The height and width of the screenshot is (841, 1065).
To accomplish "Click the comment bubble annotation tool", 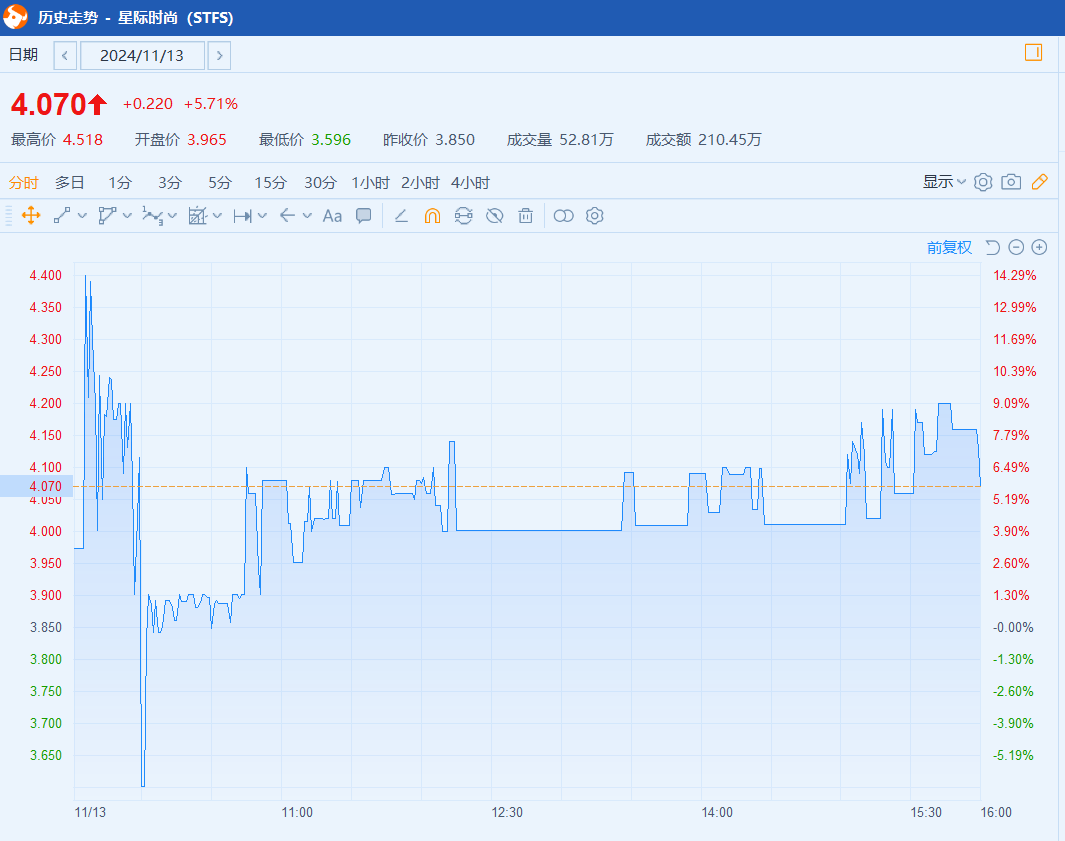I will pyautogui.click(x=364, y=216).
